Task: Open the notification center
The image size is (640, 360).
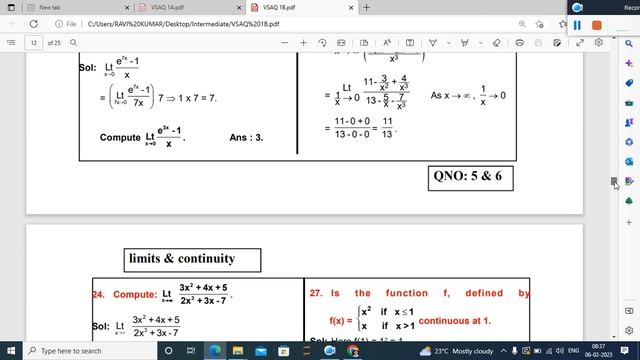Action: [x=624, y=351]
